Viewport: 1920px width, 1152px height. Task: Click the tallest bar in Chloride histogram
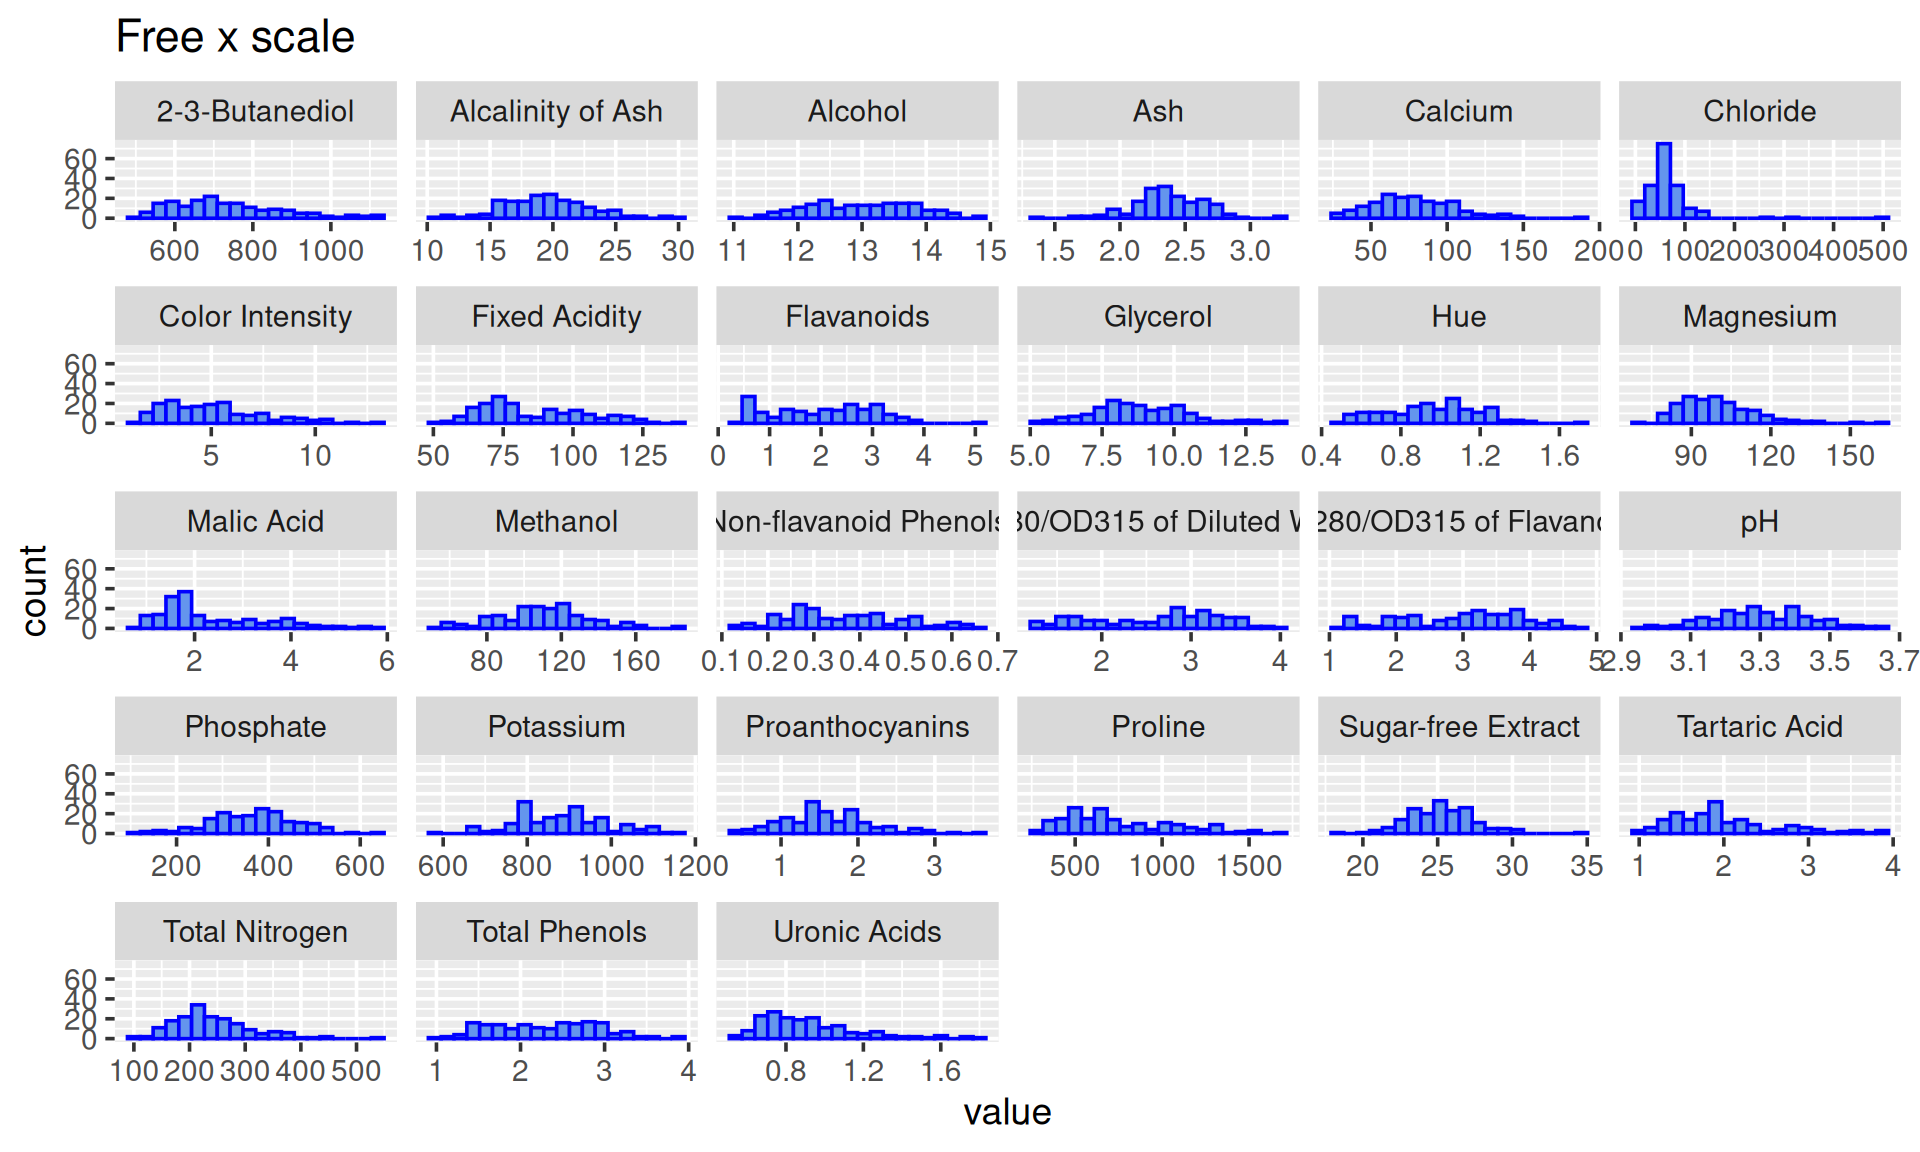tap(1664, 182)
